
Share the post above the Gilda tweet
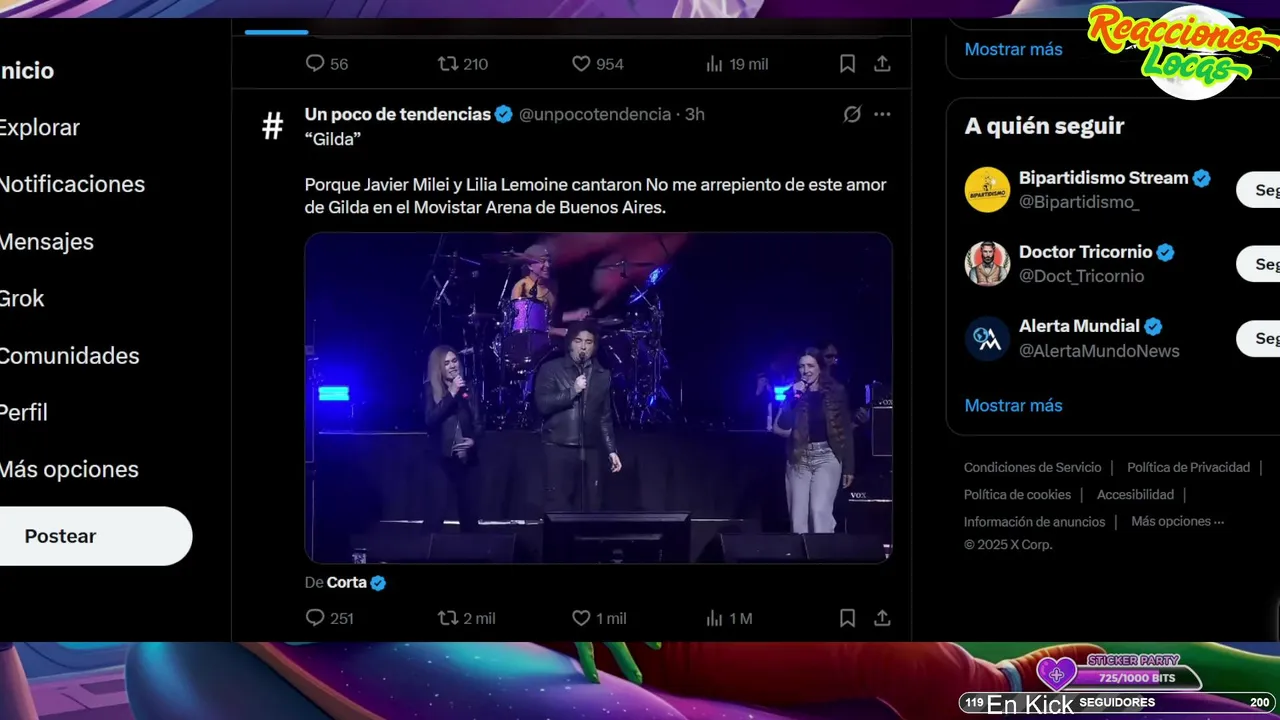coord(882,64)
